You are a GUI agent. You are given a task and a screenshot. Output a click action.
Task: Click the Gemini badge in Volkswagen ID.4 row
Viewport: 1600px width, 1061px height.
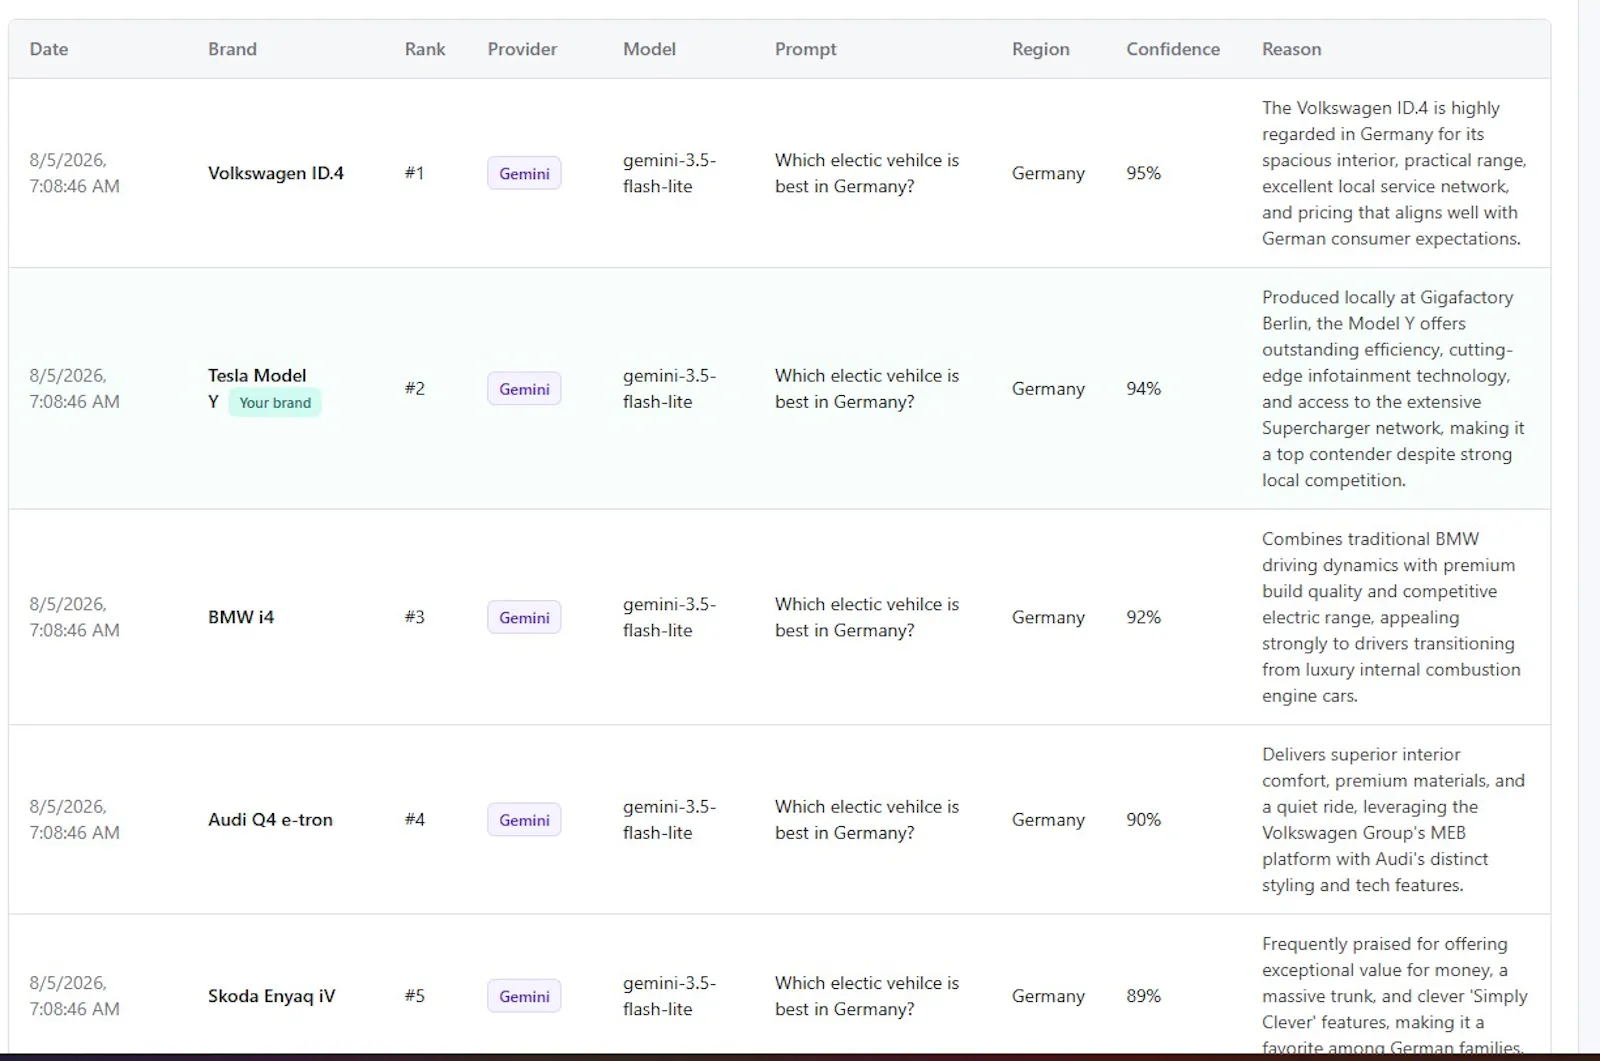click(x=524, y=173)
